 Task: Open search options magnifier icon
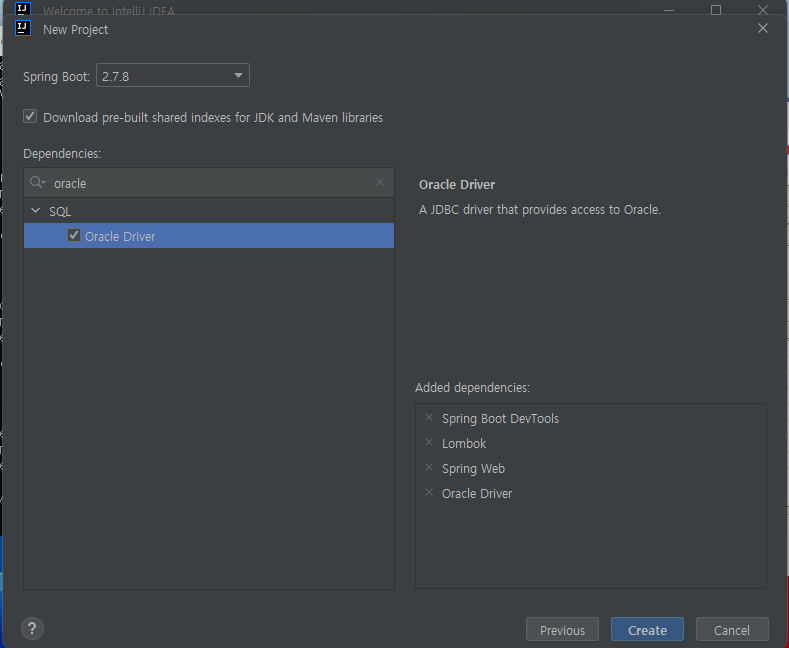tap(37, 182)
